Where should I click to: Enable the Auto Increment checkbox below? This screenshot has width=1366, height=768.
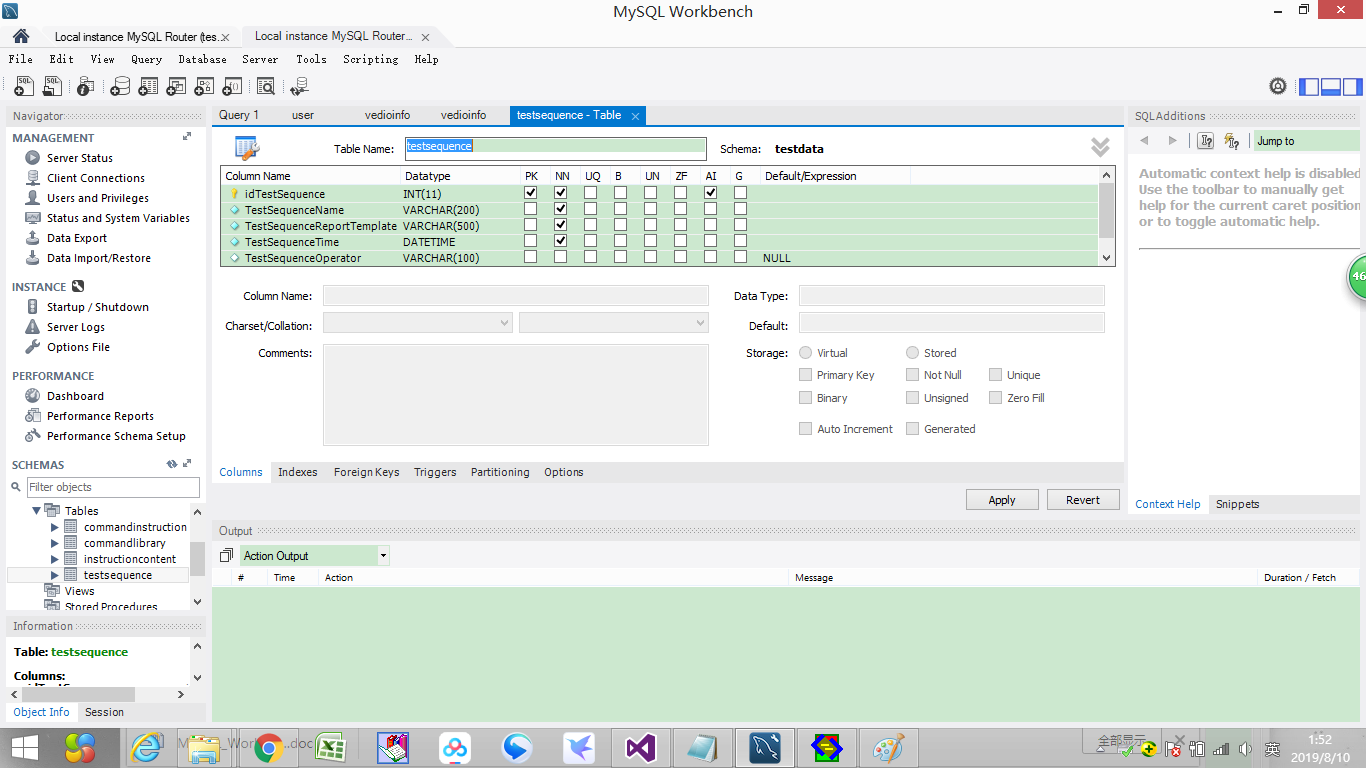[x=806, y=429]
